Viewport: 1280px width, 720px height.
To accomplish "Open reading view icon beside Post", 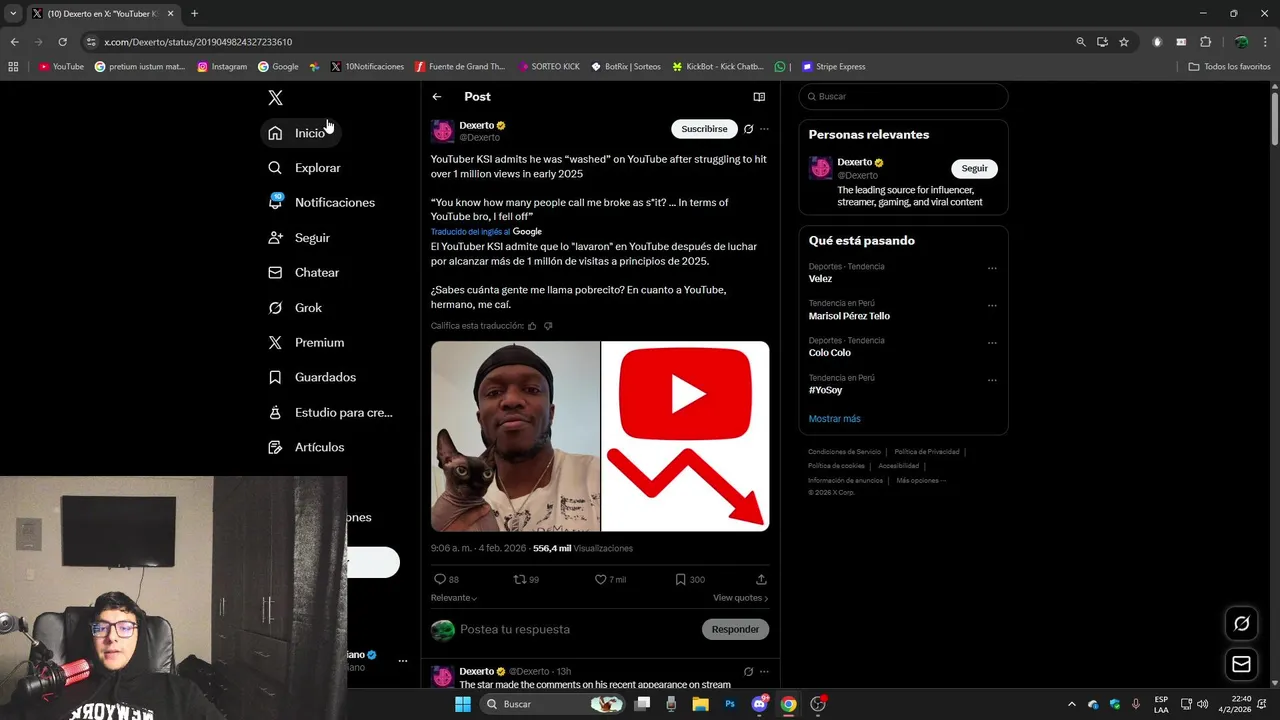I will 759,97.
